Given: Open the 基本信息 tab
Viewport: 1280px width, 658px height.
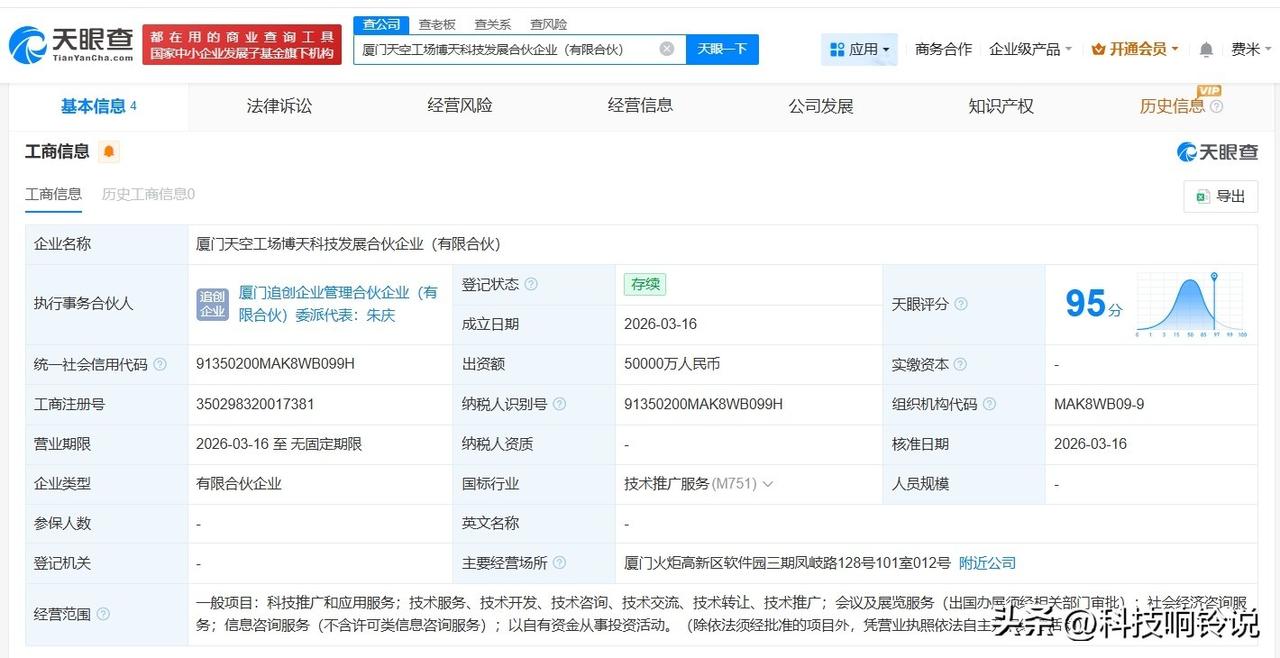Looking at the screenshot, I should pyautogui.click(x=98, y=106).
